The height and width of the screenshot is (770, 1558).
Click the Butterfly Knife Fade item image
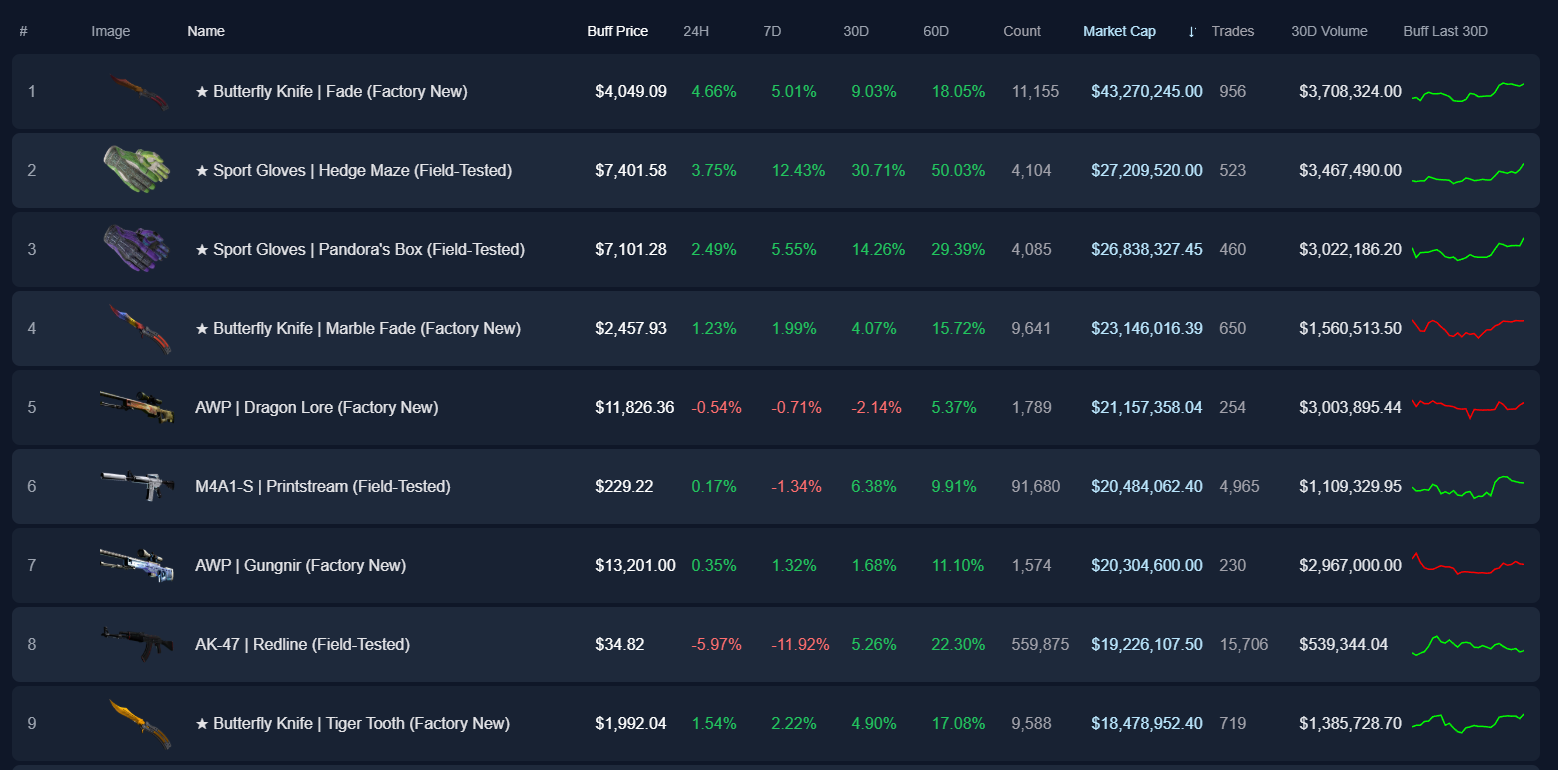139,92
